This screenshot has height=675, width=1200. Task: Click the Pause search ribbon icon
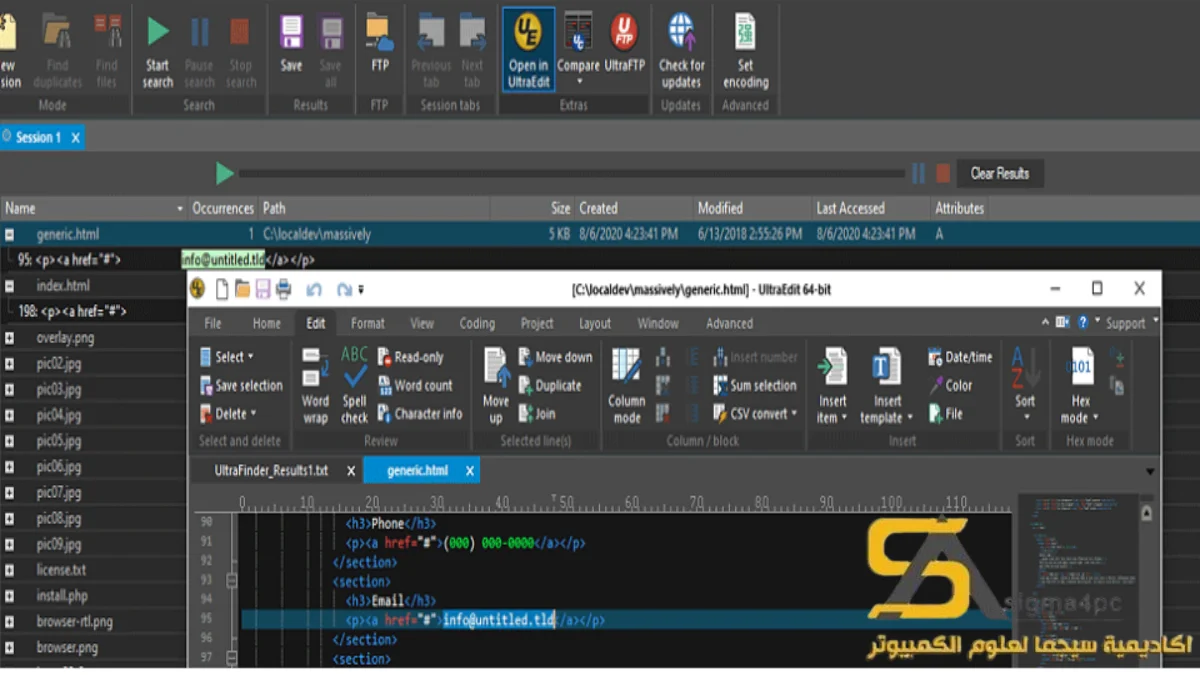pyautogui.click(x=199, y=32)
